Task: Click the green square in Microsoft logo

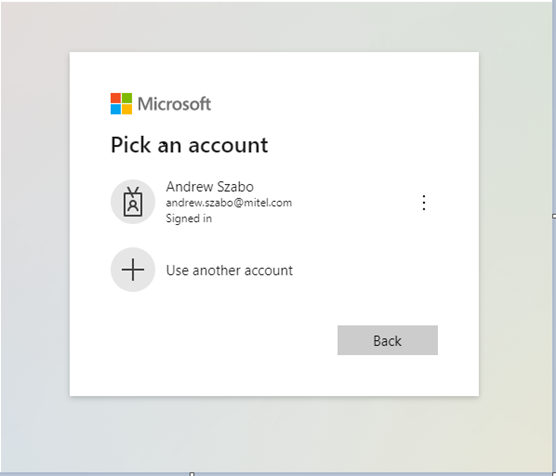Action: 127,98
